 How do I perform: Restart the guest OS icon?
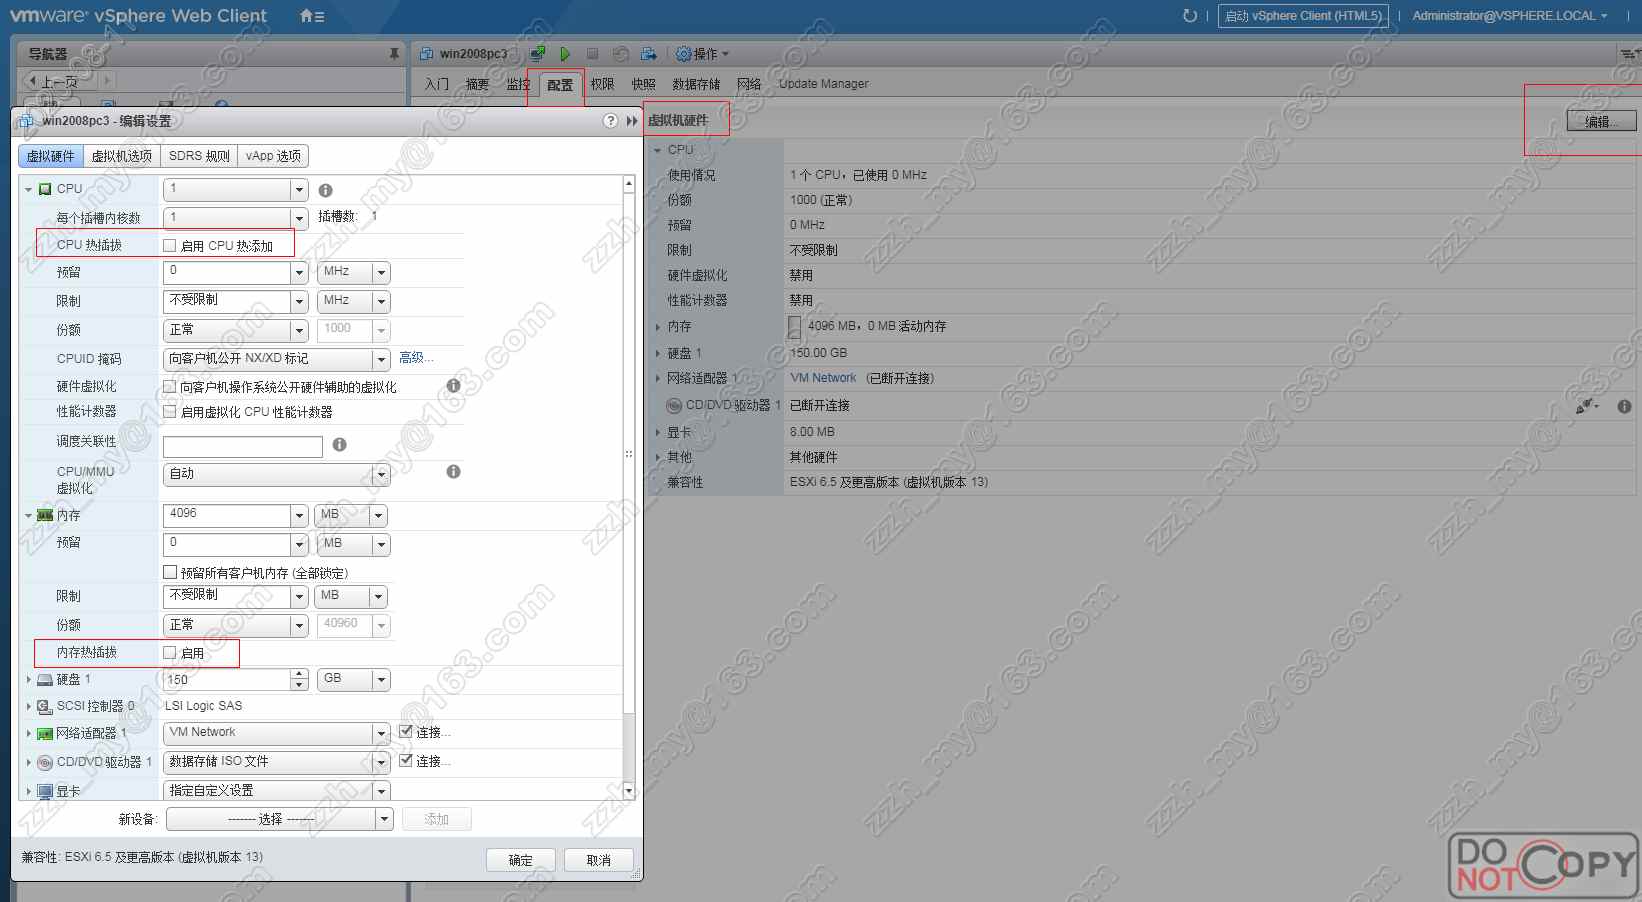[x=620, y=54]
